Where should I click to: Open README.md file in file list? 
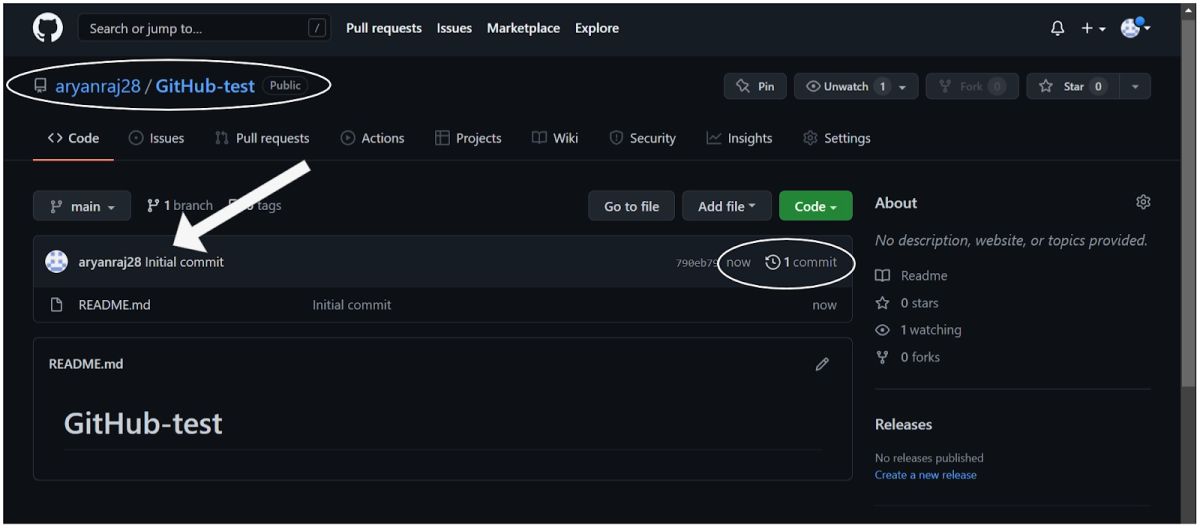click(114, 305)
